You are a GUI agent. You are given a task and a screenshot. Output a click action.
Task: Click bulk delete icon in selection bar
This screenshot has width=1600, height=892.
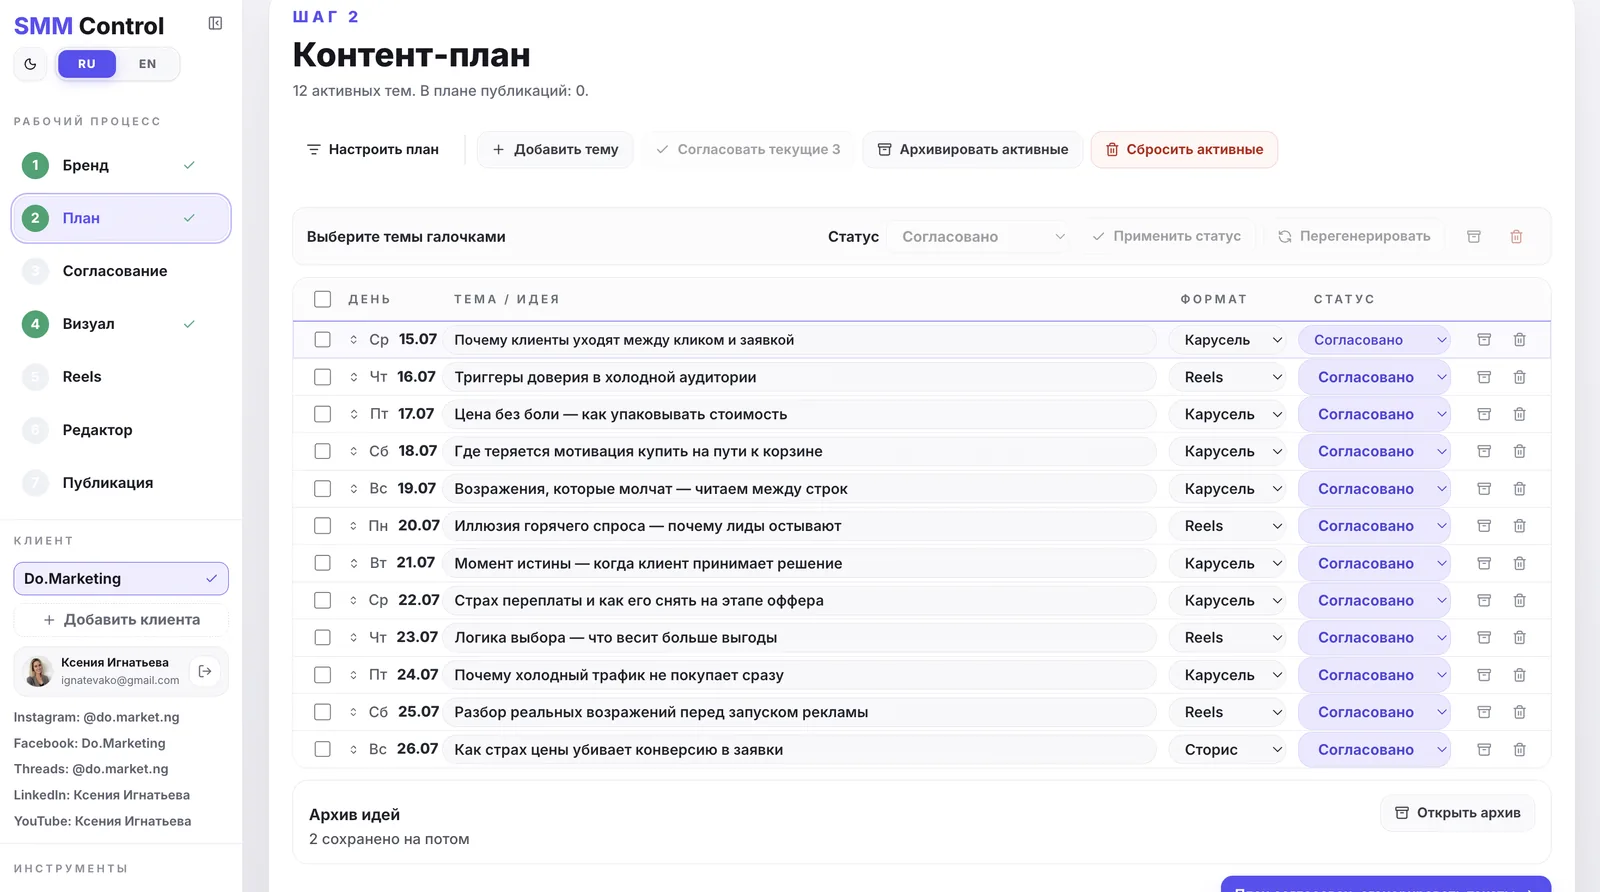1516,236
